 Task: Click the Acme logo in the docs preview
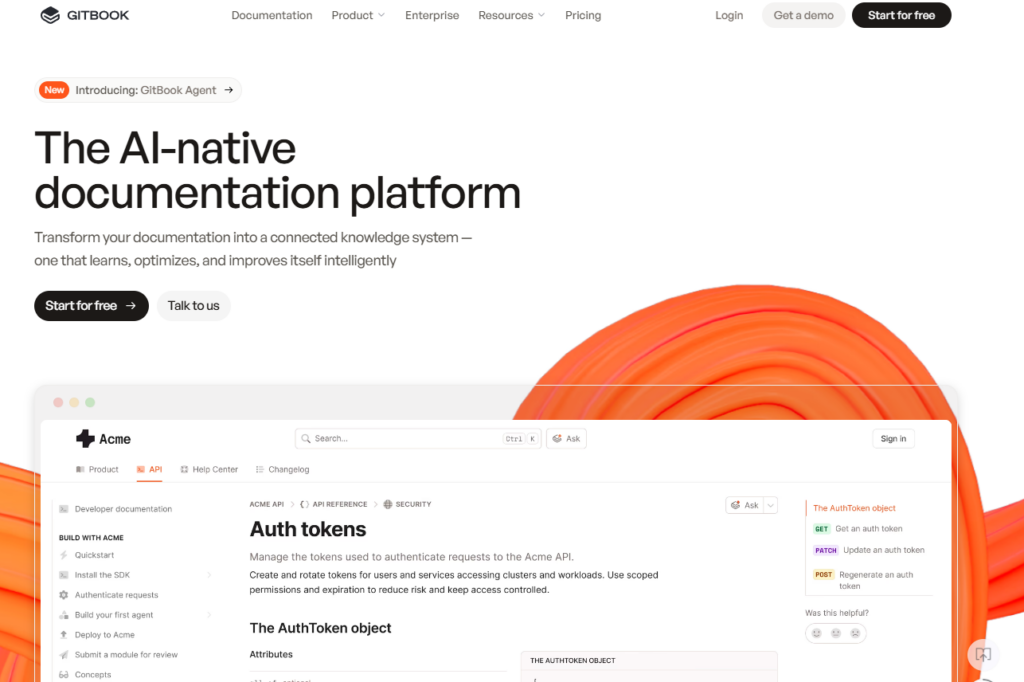pos(86,438)
